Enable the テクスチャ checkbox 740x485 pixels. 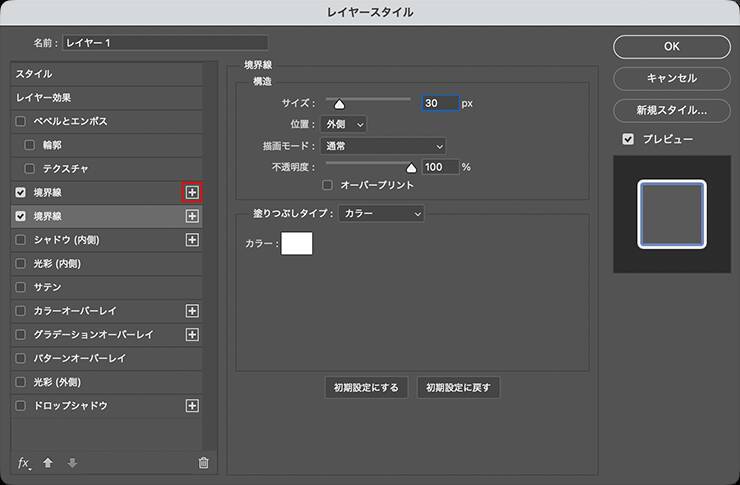pyautogui.click(x=29, y=168)
